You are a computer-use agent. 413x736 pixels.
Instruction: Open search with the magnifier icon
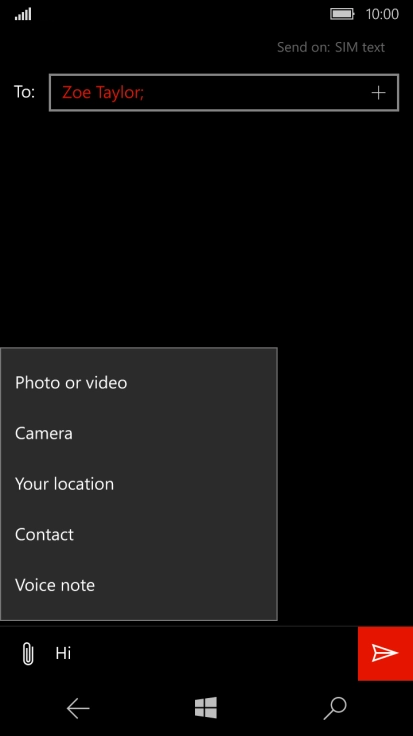tap(335, 708)
